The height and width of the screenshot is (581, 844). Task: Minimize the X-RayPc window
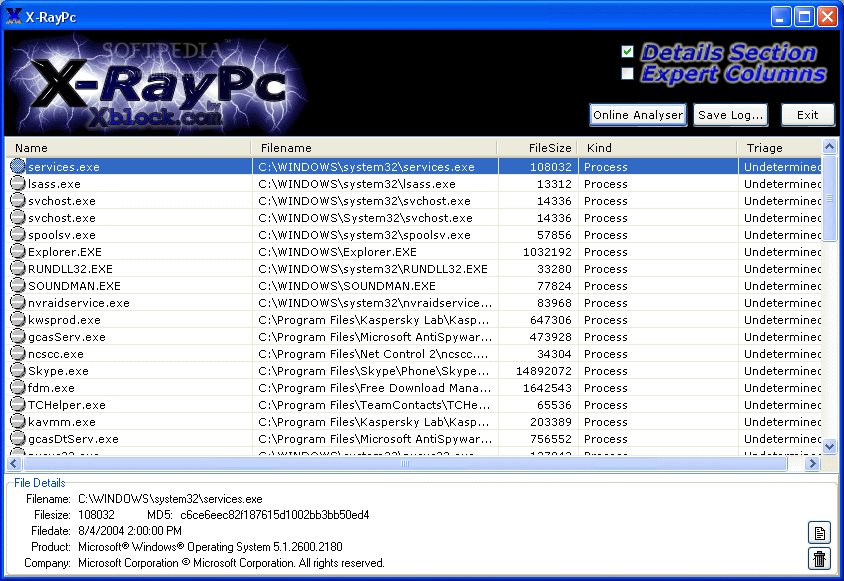780,17
